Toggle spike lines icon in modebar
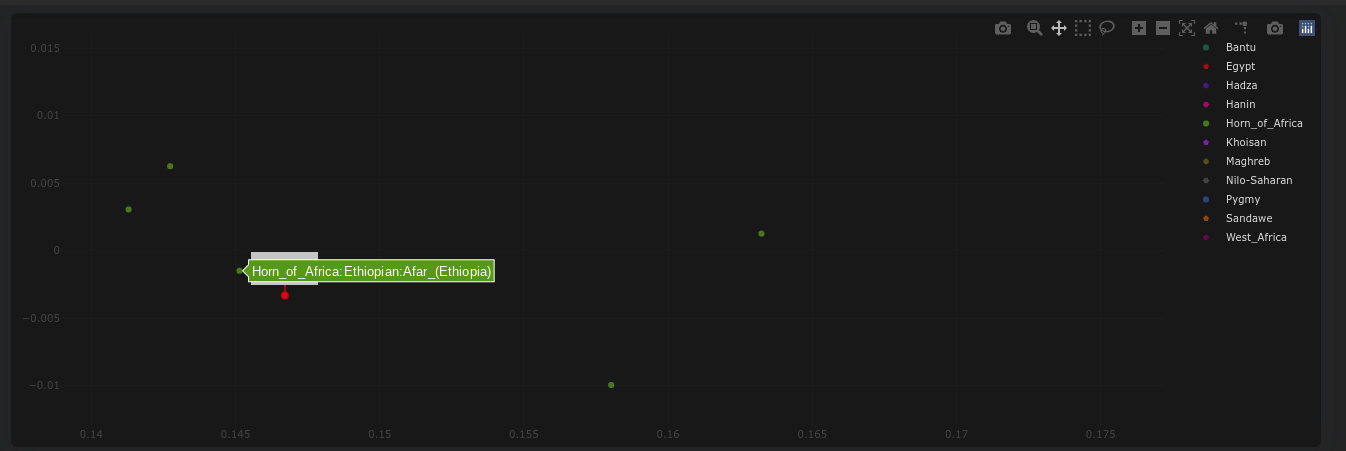Image resolution: width=1346 pixels, height=451 pixels. [x=1242, y=28]
